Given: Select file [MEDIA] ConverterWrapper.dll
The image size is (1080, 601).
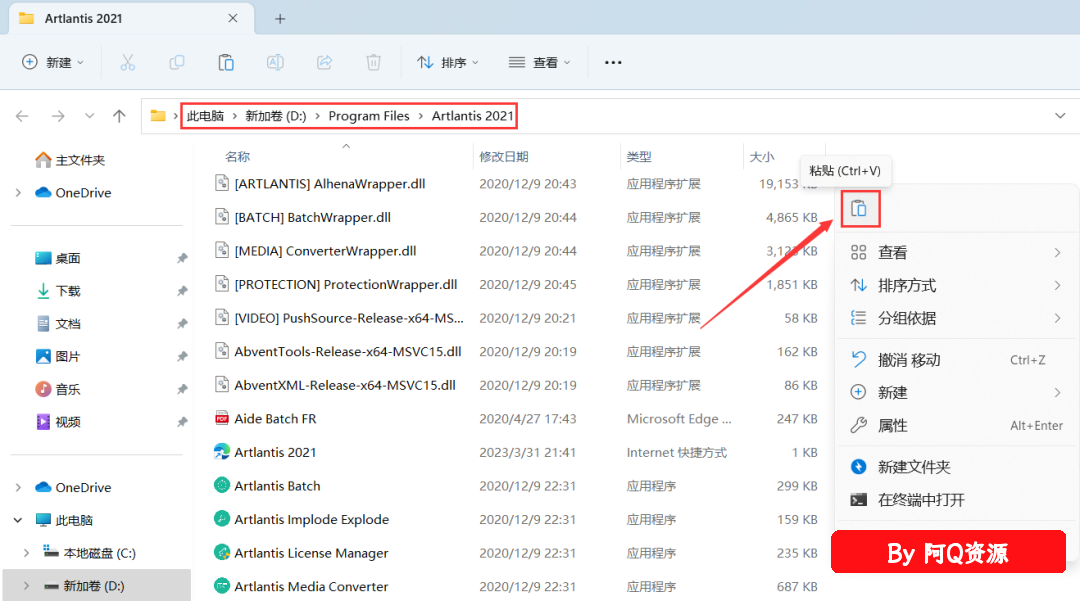Looking at the screenshot, I should click(x=325, y=251).
